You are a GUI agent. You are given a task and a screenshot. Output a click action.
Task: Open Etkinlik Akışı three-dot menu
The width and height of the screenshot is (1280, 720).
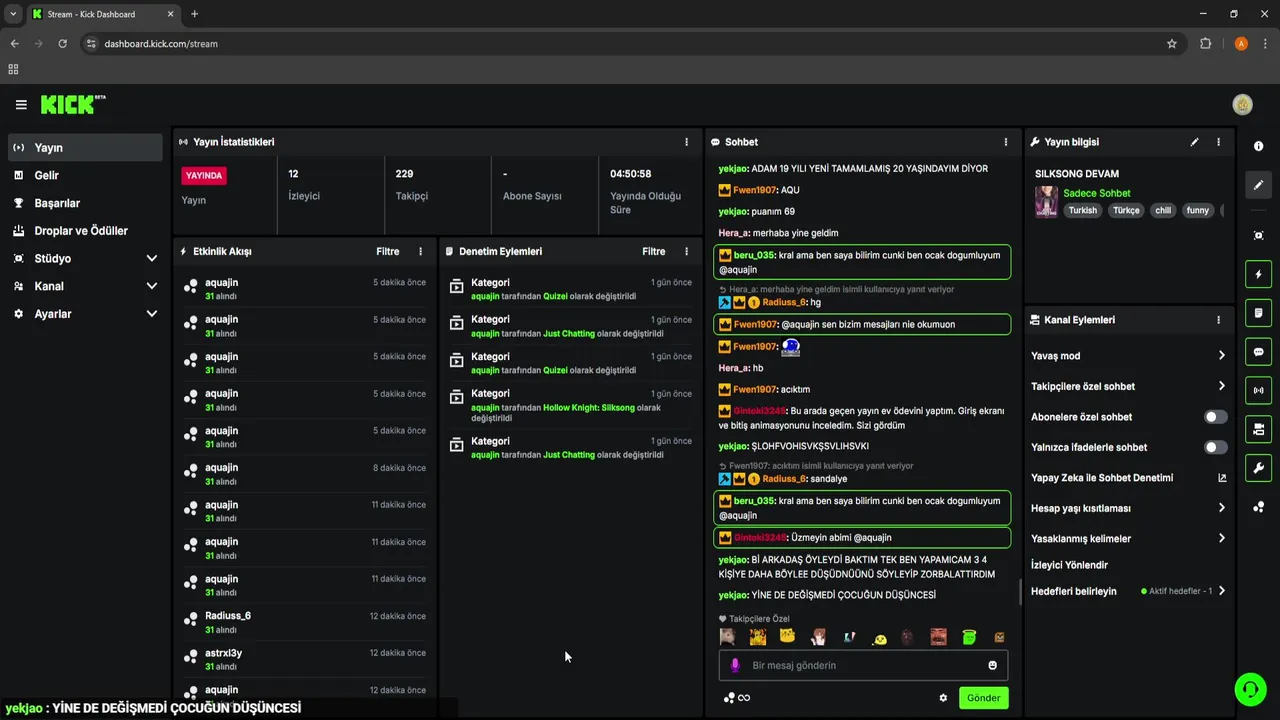click(x=420, y=252)
